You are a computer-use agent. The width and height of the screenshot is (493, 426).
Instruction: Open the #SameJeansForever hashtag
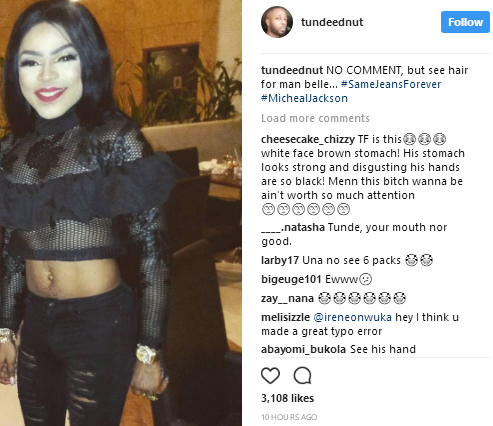[x=391, y=84]
